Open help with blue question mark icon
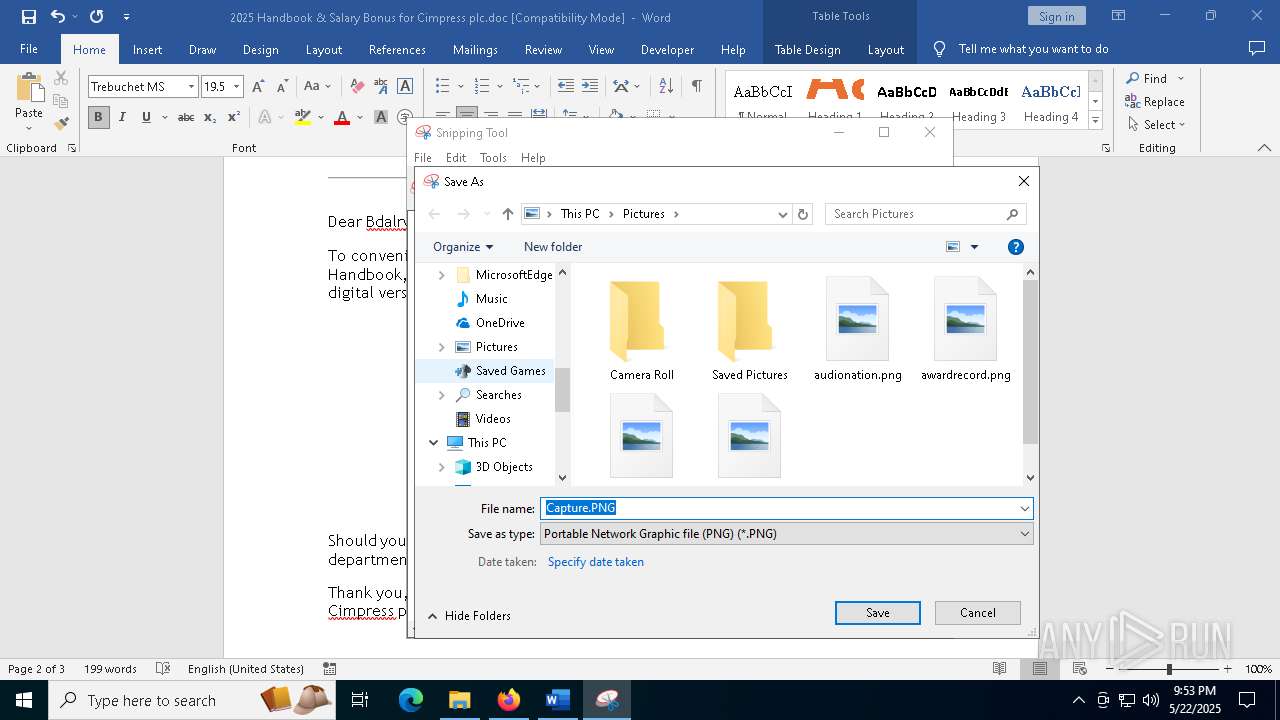 pos(1015,247)
